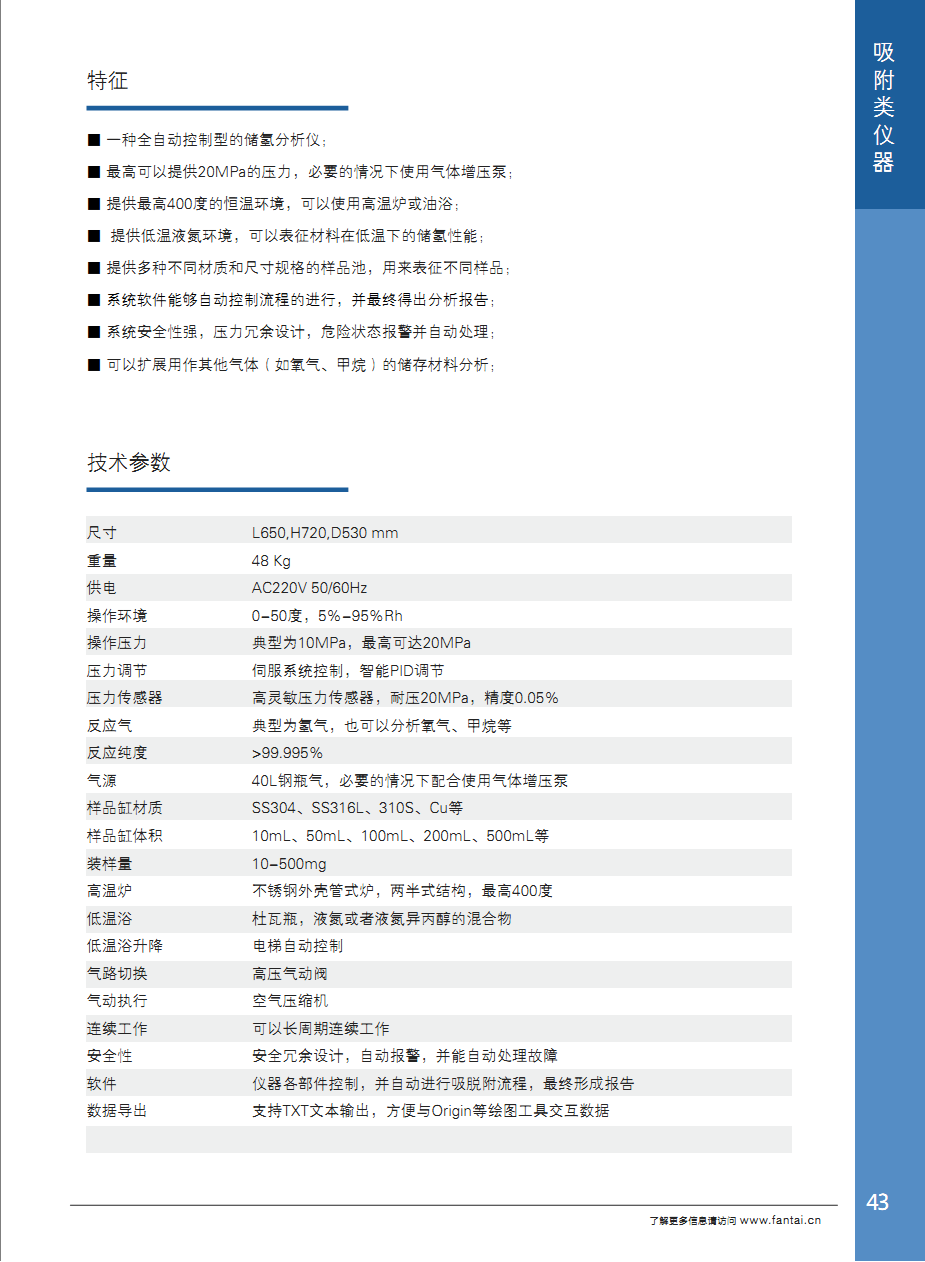Click the 压力传感器 row label

pos(124,698)
